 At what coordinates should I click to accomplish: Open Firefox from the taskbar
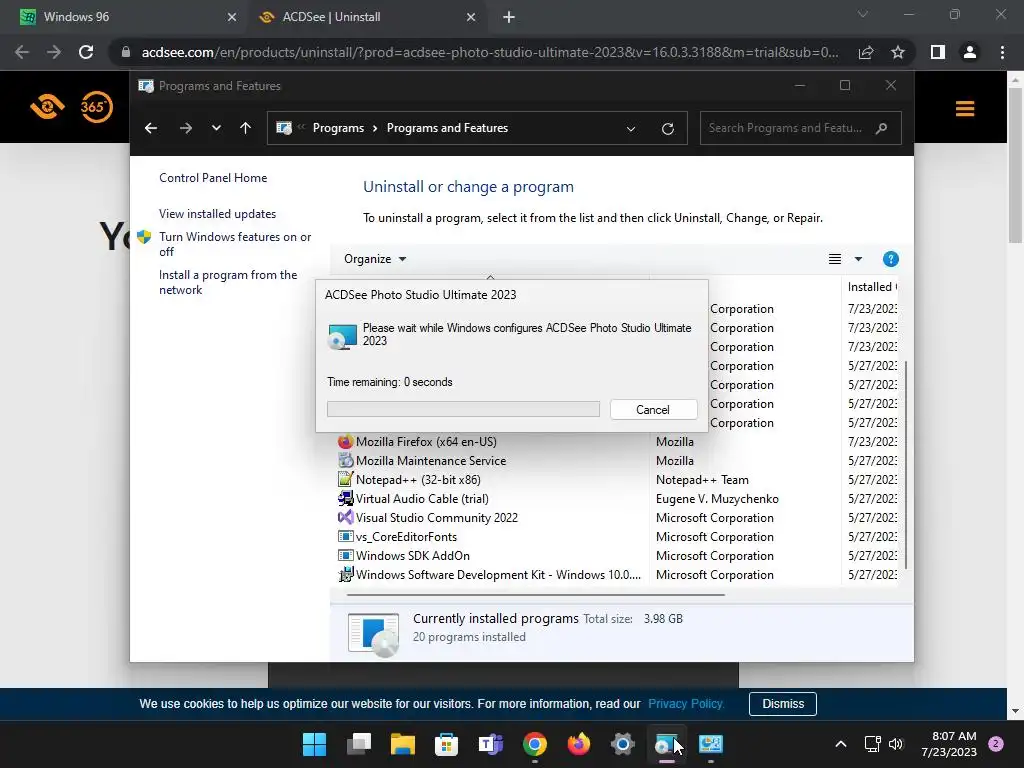pos(579,744)
